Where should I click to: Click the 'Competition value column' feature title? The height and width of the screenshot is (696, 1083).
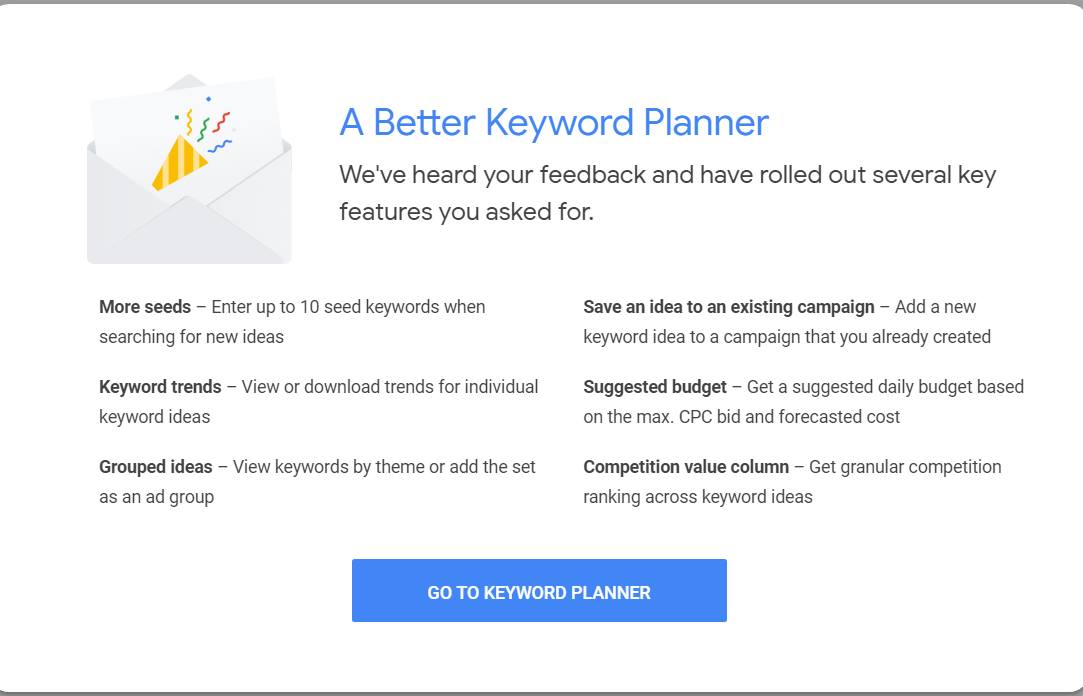coord(686,467)
